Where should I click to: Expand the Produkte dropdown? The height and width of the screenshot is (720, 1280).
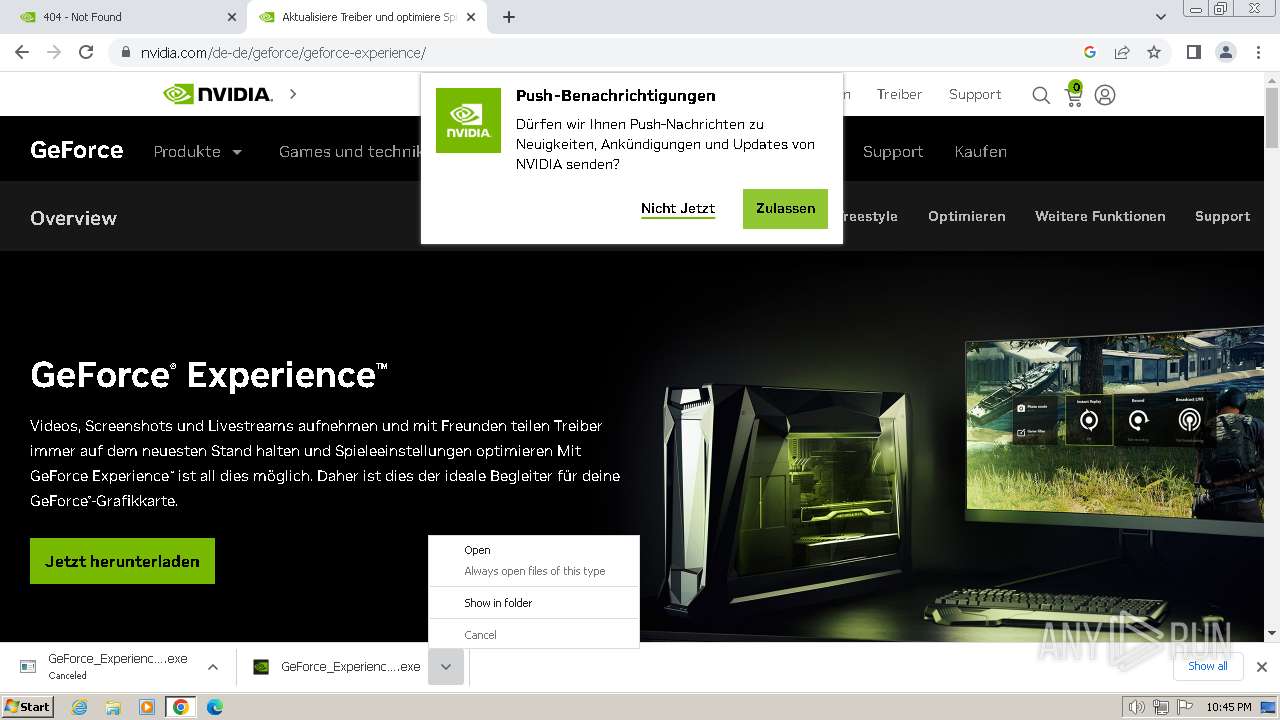tap(198, 152)
